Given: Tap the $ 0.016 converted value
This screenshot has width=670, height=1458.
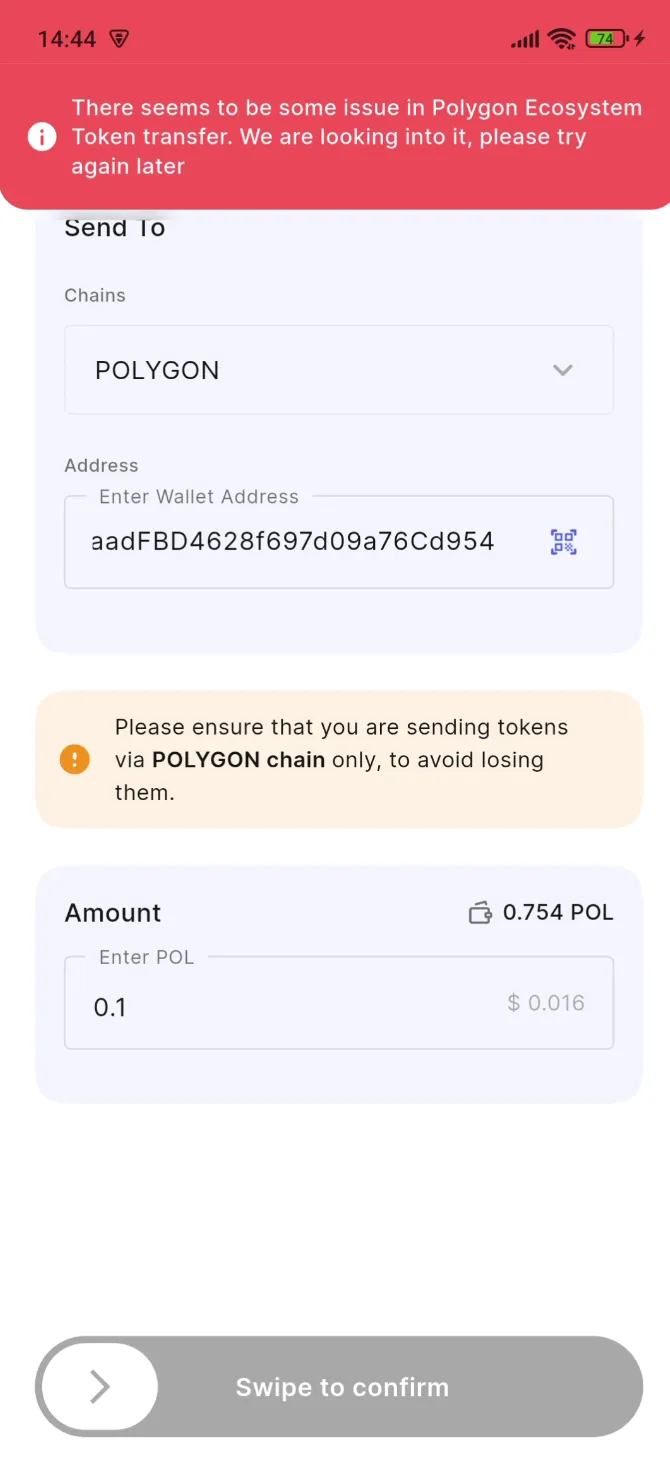Looking at the screenshot, I should [x=545, y=1003].
